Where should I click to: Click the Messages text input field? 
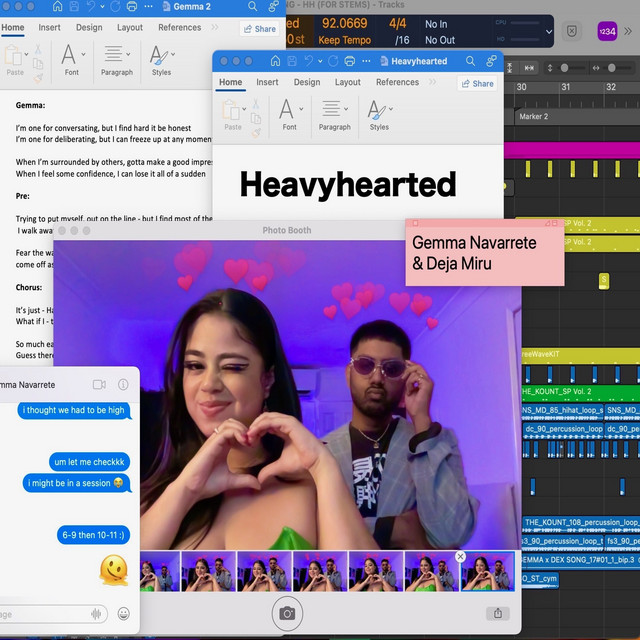(x=51, y=613)
